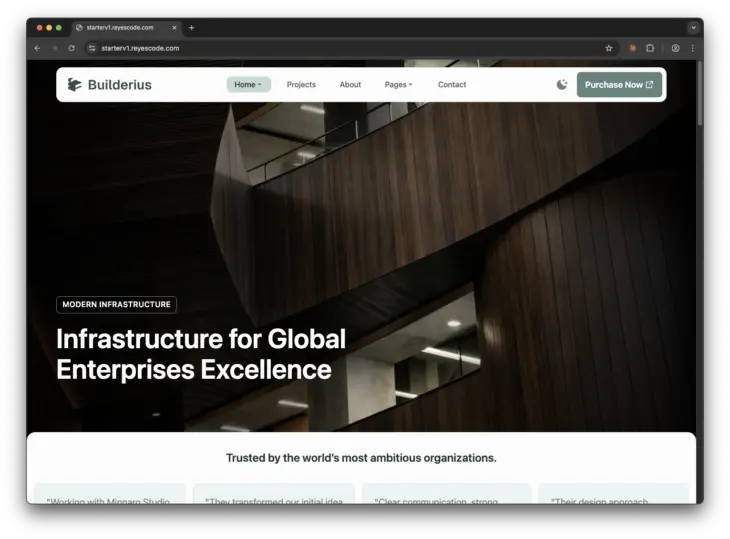Viewport: 730px width, 539px height.
Task: Click the Builderius logo icon
Action: tap(75, 85)
